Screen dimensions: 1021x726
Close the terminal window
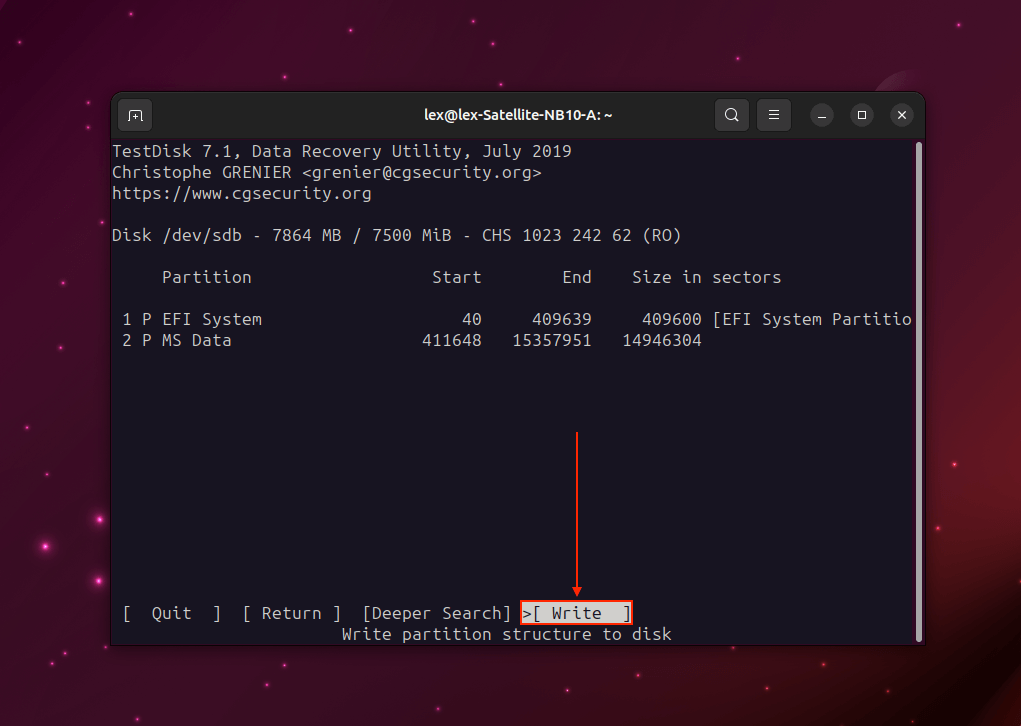coord(901,115)
